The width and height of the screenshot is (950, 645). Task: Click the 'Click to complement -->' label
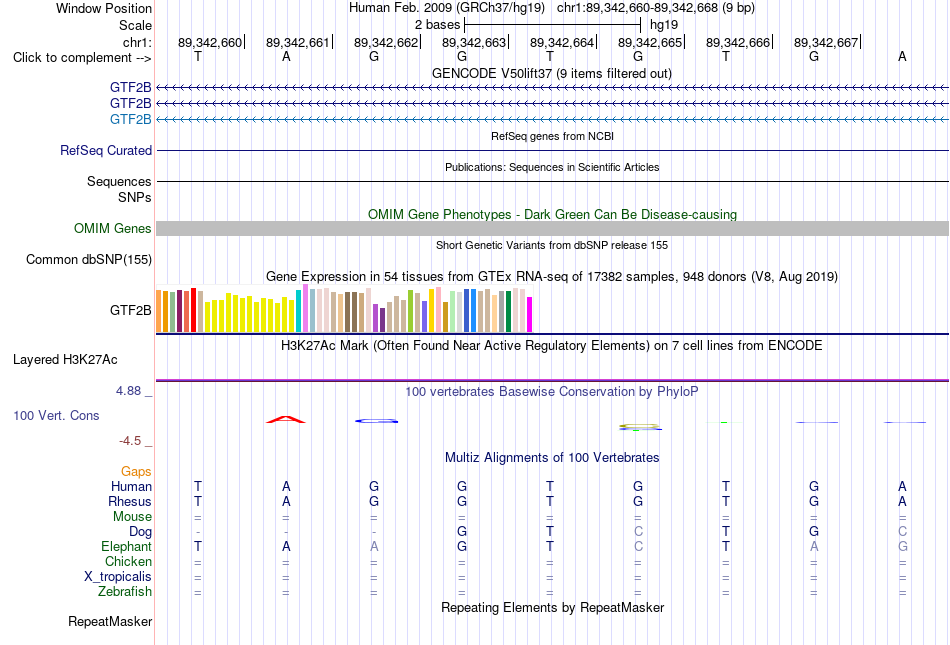tap(82, 58)
